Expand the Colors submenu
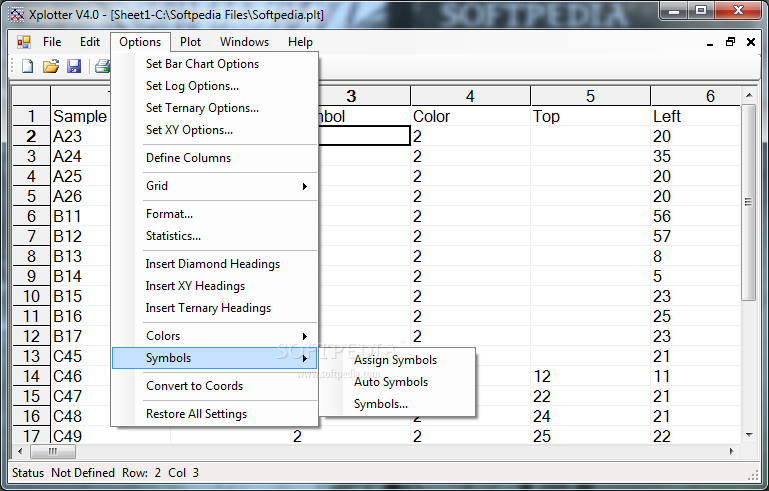 coord(215,336)
